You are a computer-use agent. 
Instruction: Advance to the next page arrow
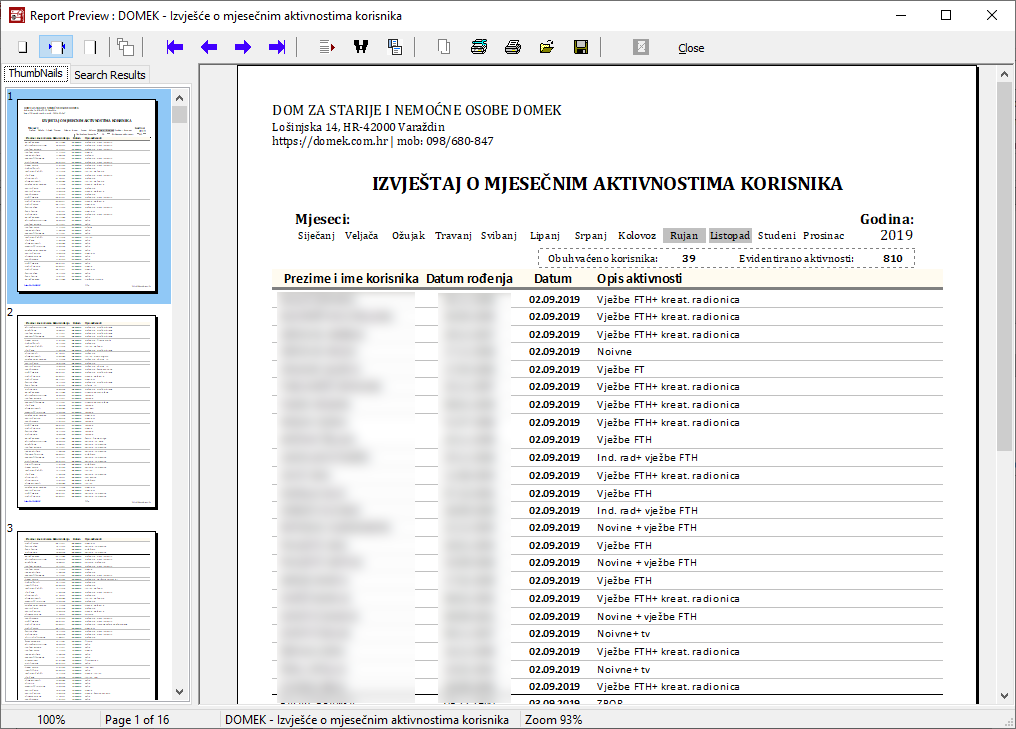point(243,47)
